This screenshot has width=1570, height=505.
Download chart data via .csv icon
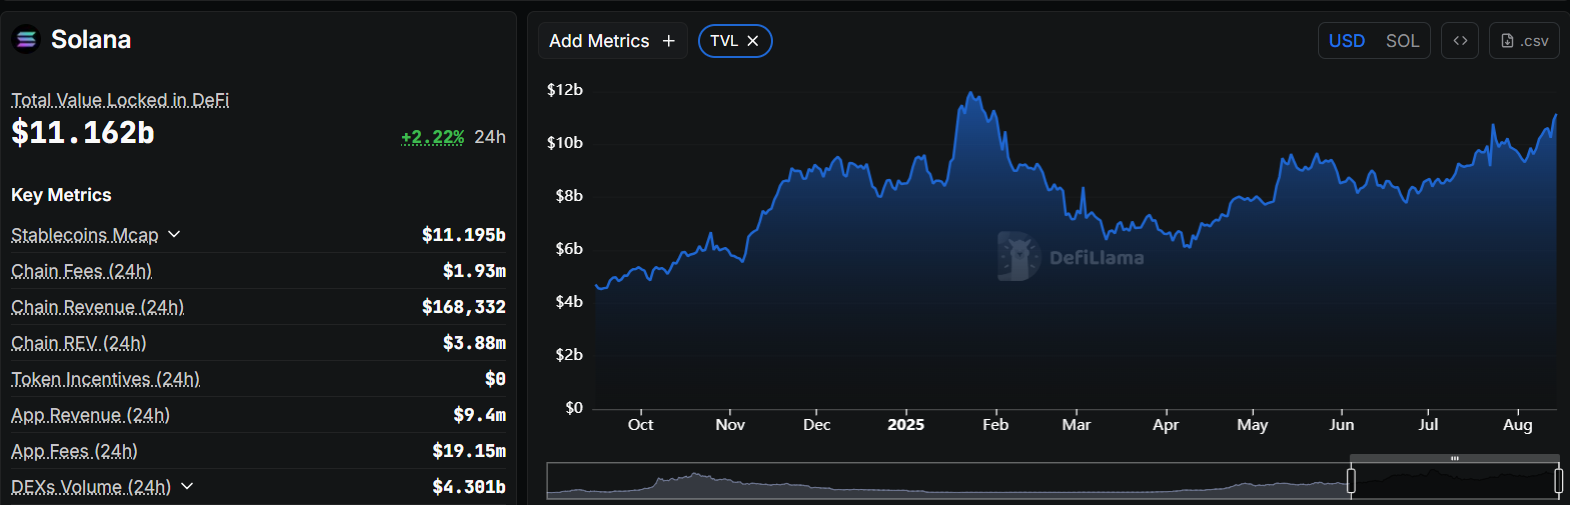pyautogui.click(x=1524, y=41)
